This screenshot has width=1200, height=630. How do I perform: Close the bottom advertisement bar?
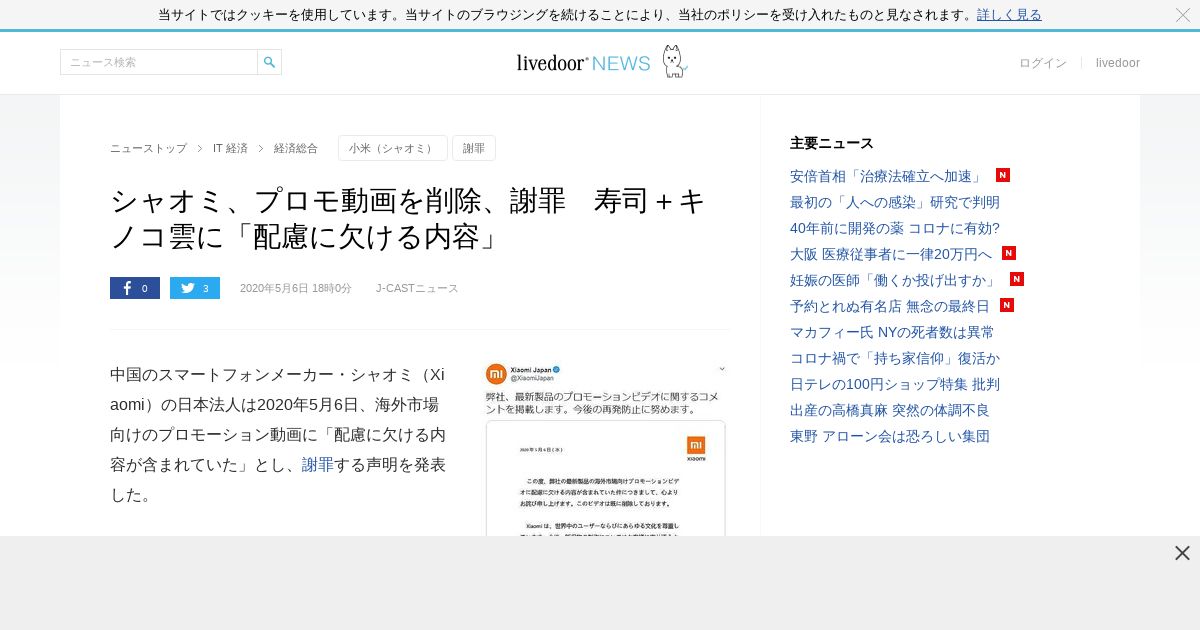pyautogui.click(x=1182, y=553)
